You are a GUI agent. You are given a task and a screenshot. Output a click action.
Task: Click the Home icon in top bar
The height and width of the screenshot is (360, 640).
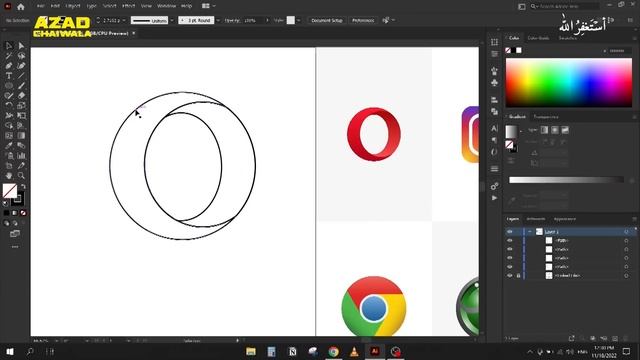point(20,7)
